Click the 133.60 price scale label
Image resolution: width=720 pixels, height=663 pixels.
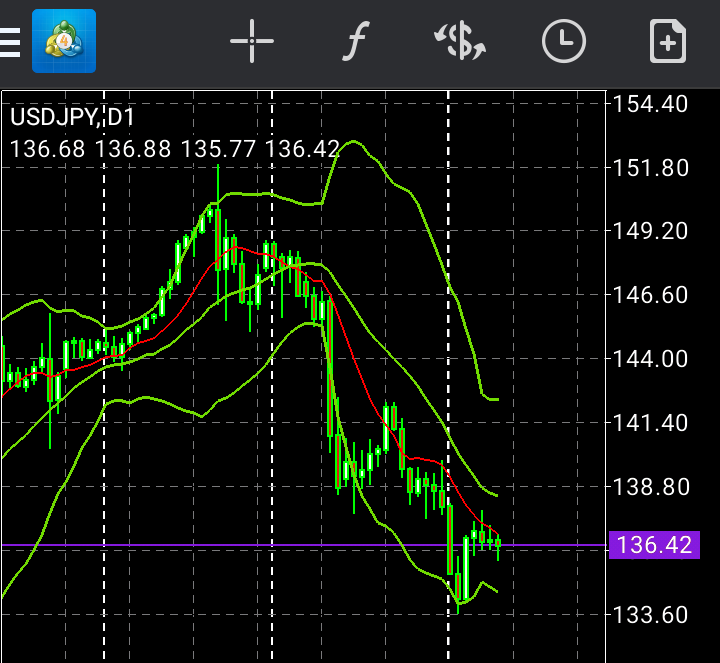coord(650,615)
